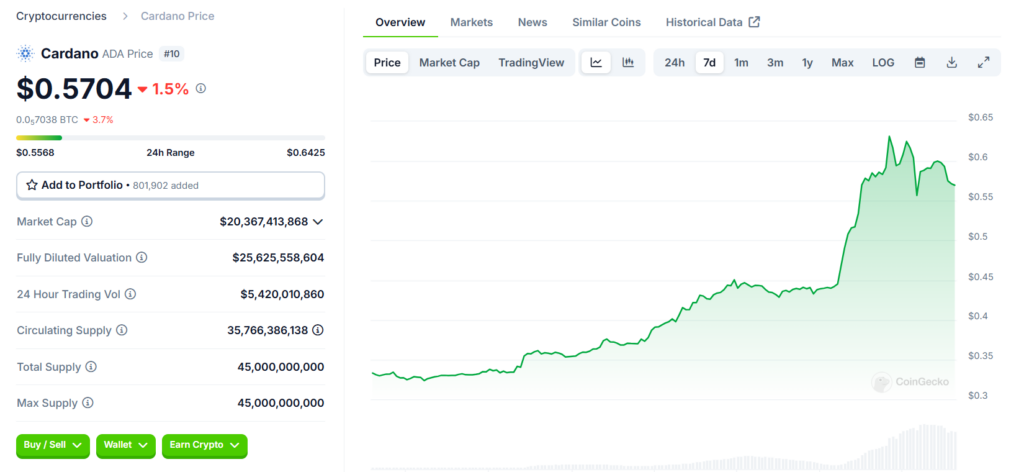Expand the Market Cap value chevron

318,222
